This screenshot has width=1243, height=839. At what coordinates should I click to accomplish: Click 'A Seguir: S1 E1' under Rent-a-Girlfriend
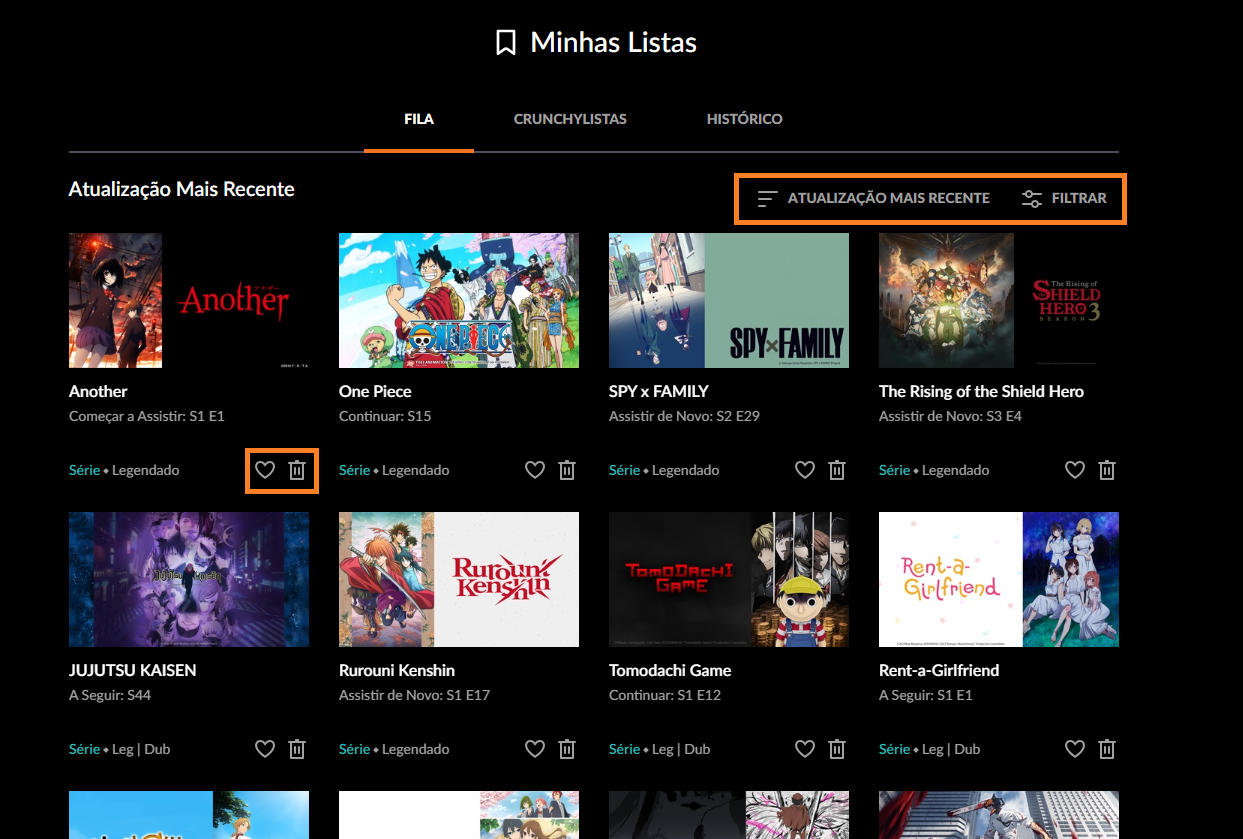[925, 695]
